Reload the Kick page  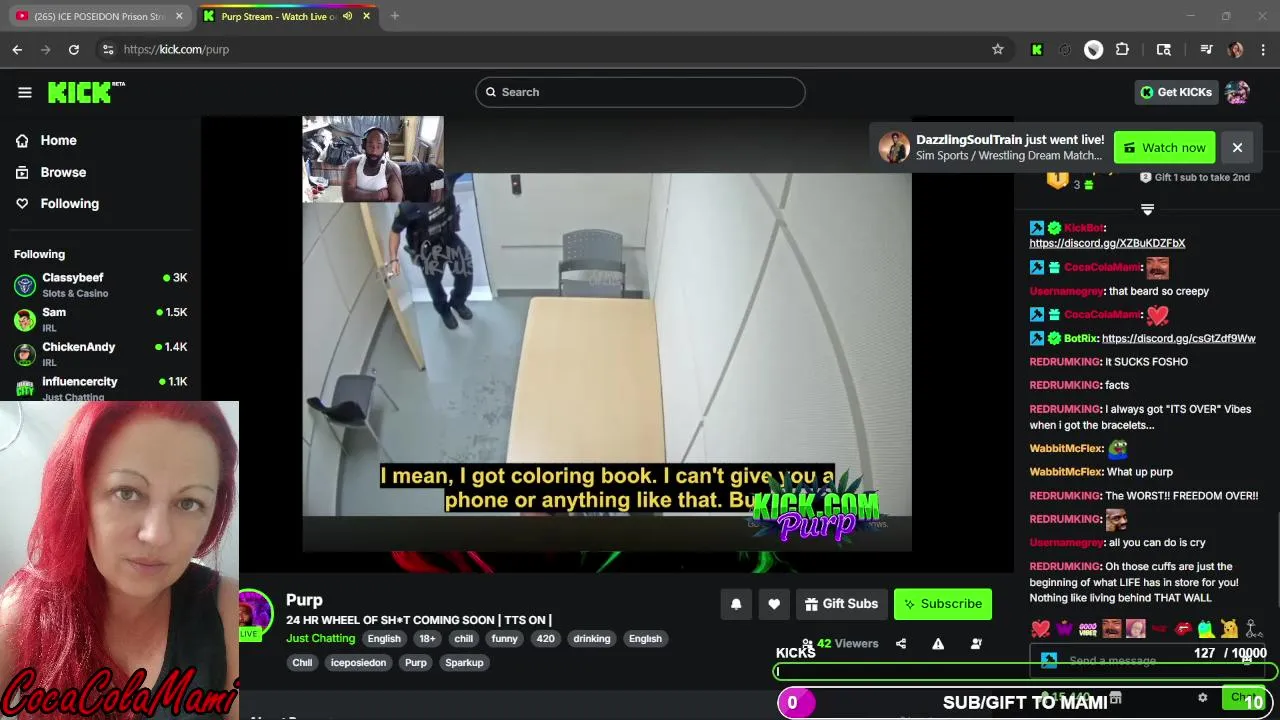coord(74,49)
